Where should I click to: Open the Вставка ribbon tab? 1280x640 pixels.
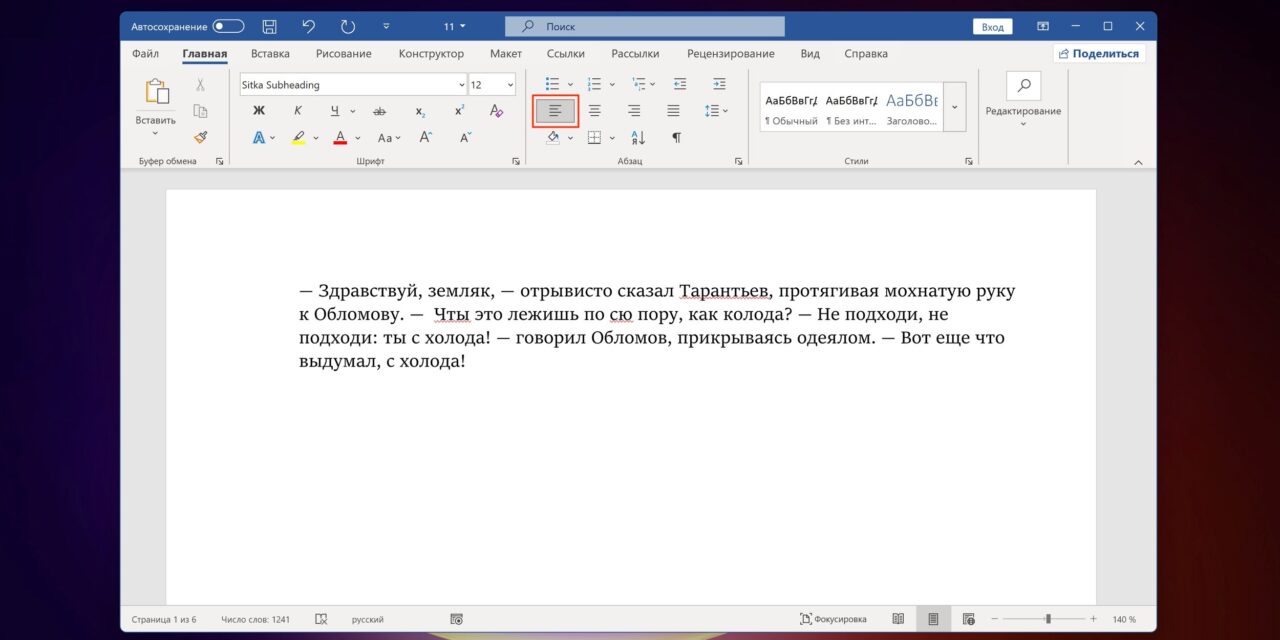click(270, 54)
